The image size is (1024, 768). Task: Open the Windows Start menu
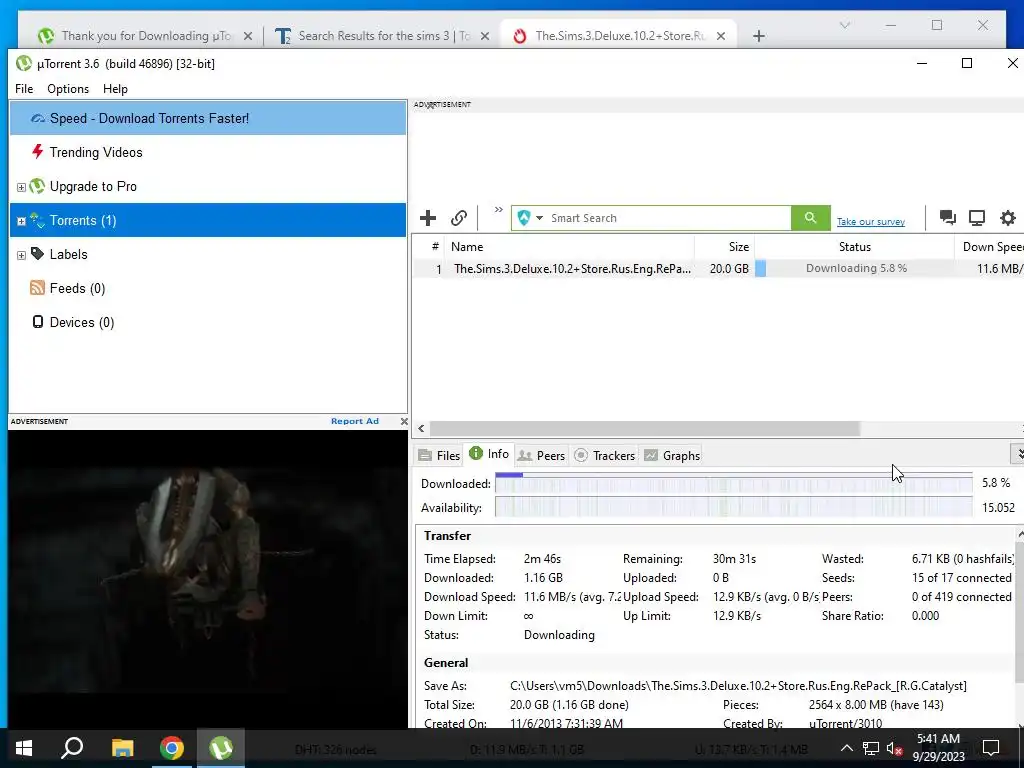[24, 748]
